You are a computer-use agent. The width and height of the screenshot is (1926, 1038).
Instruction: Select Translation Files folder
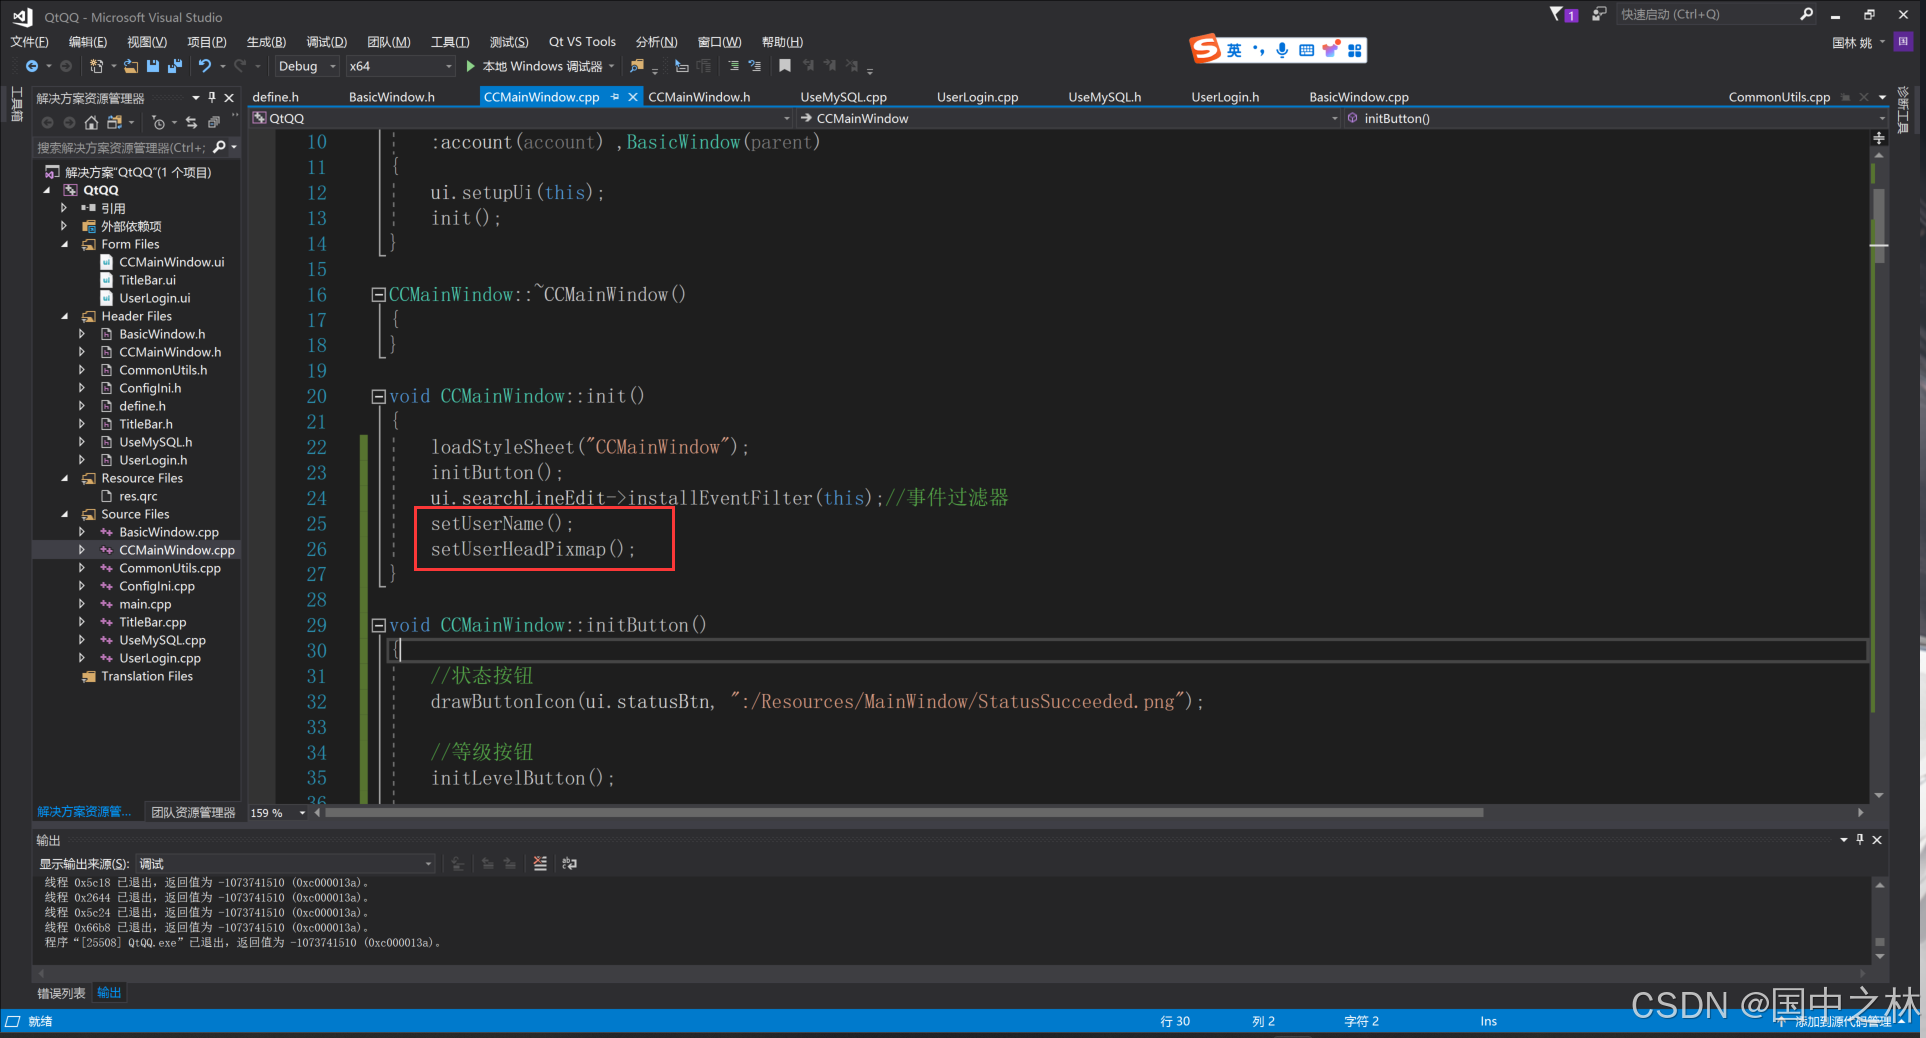point(147,676)
